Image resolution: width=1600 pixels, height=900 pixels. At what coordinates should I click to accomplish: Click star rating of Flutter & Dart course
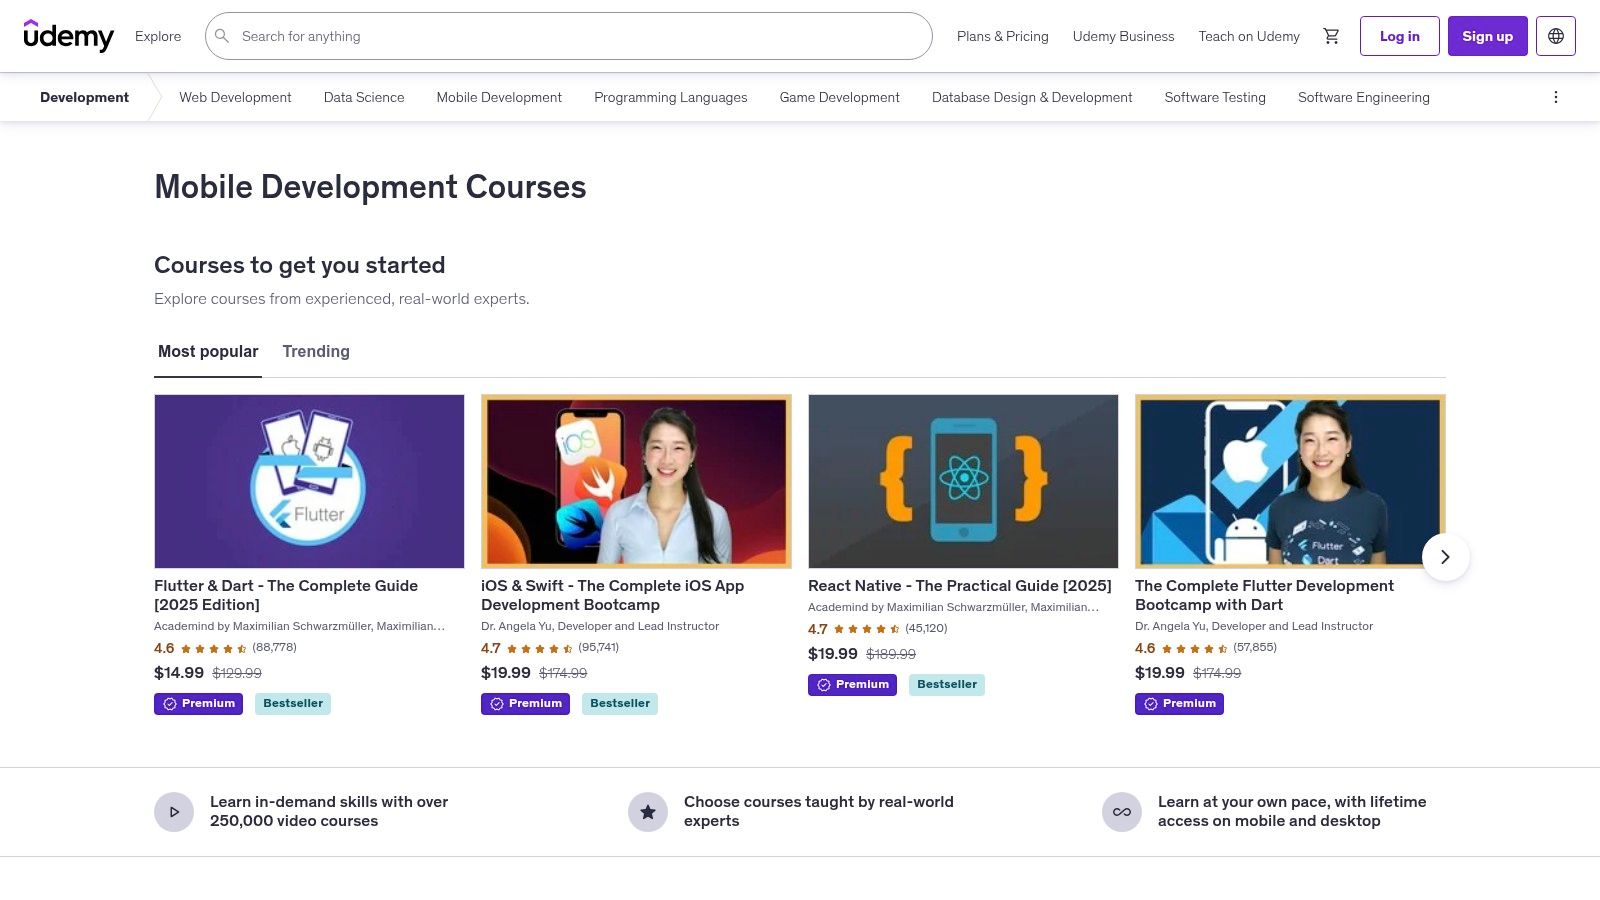[213, 648]
